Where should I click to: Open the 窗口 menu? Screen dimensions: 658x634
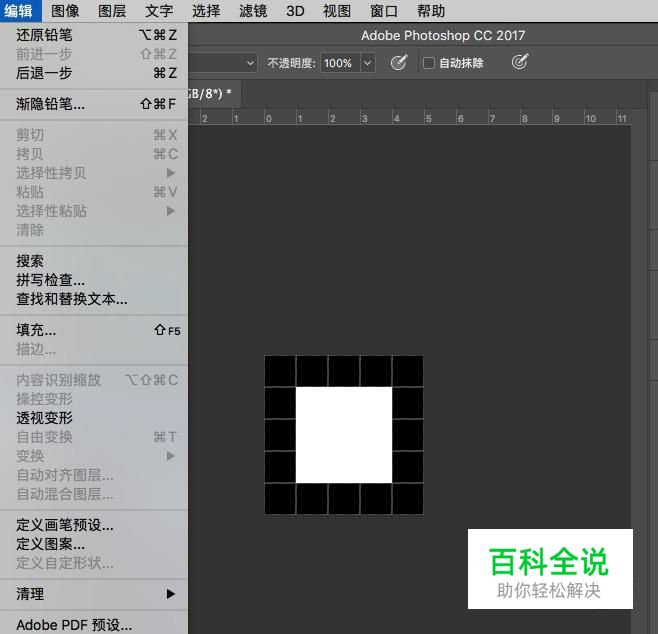tap(384, 11)
